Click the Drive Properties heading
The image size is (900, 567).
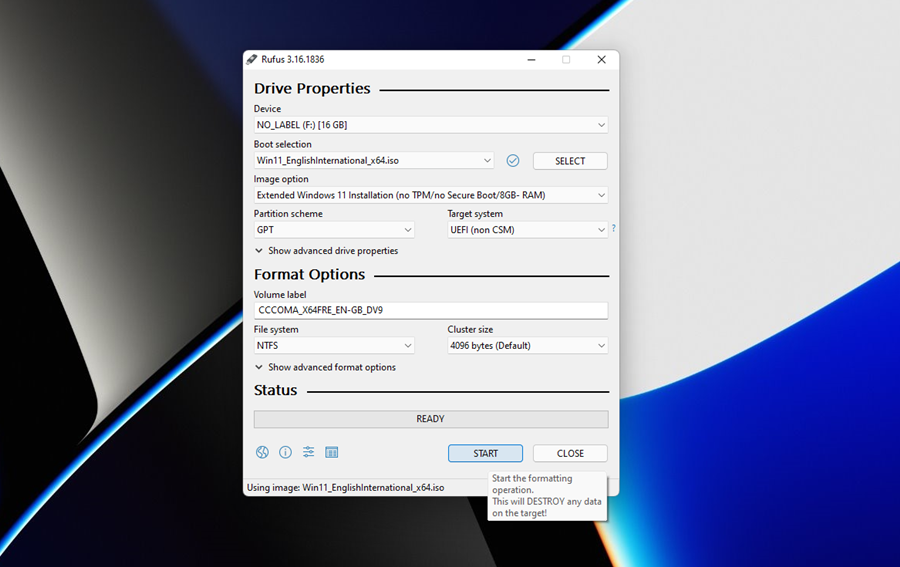point(312,88)
